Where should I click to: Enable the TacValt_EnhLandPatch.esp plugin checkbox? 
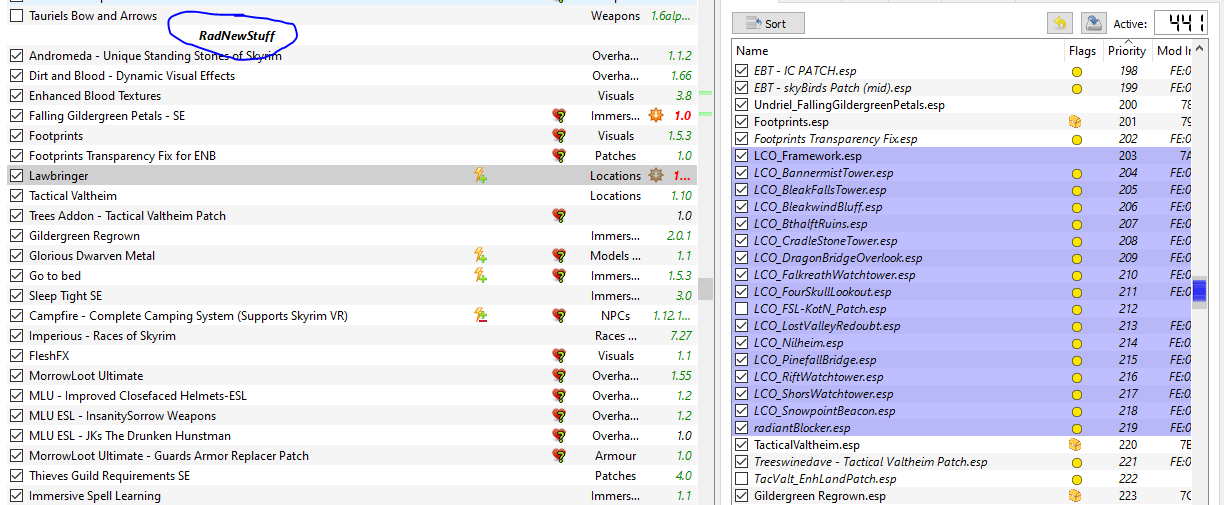click(x=742, y=479)
